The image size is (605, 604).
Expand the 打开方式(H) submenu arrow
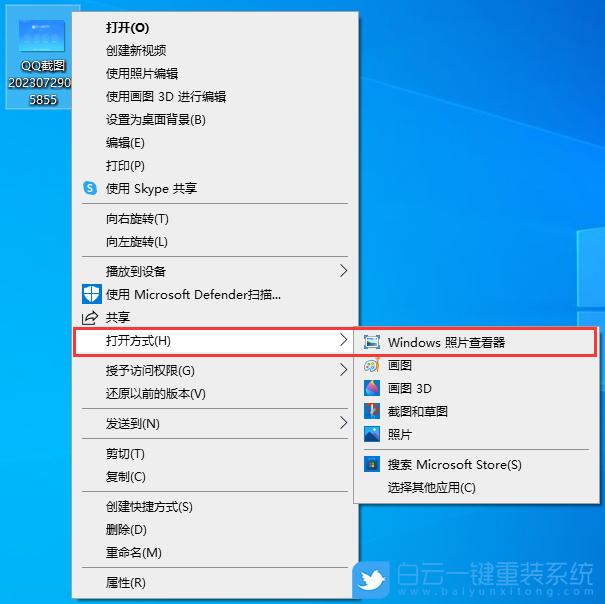pyautogui.click(x=343, y=340)
